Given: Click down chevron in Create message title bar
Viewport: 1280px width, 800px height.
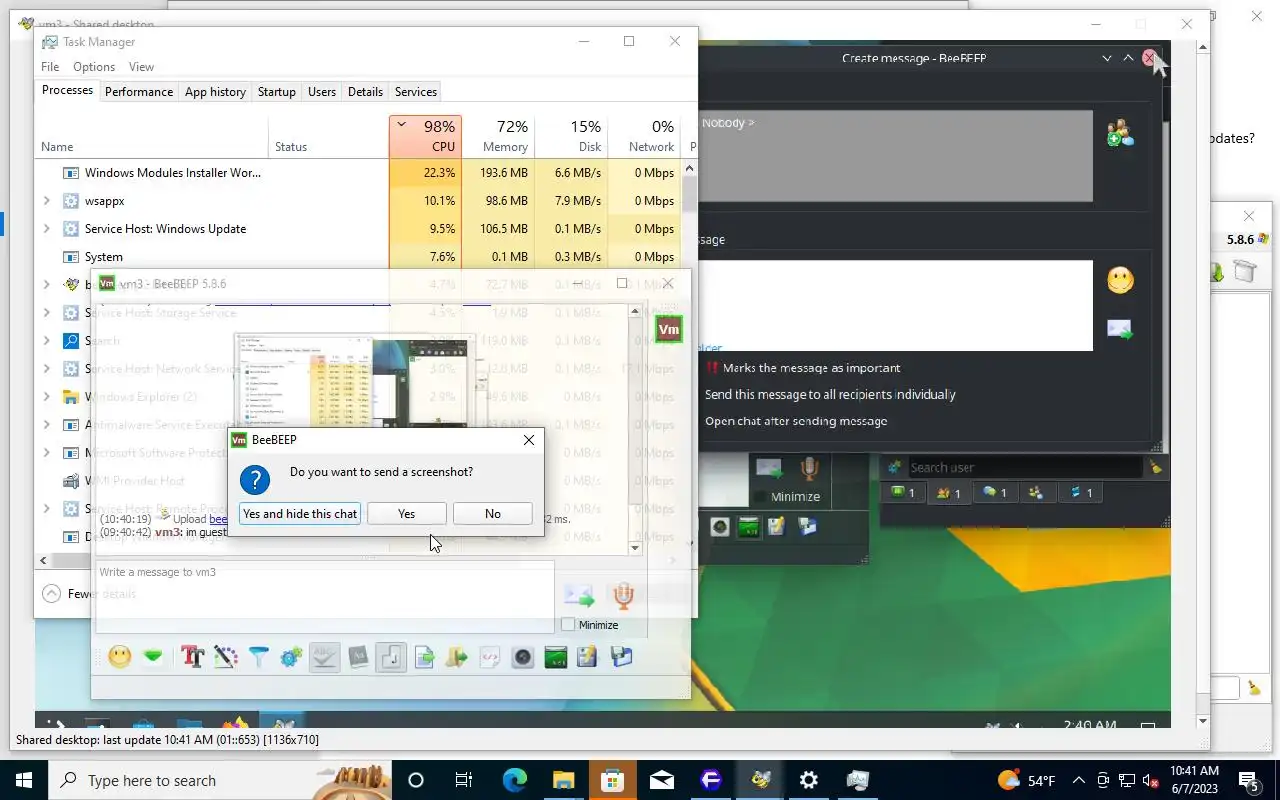Looking at the screenshot, I should tap(1107, 58).
